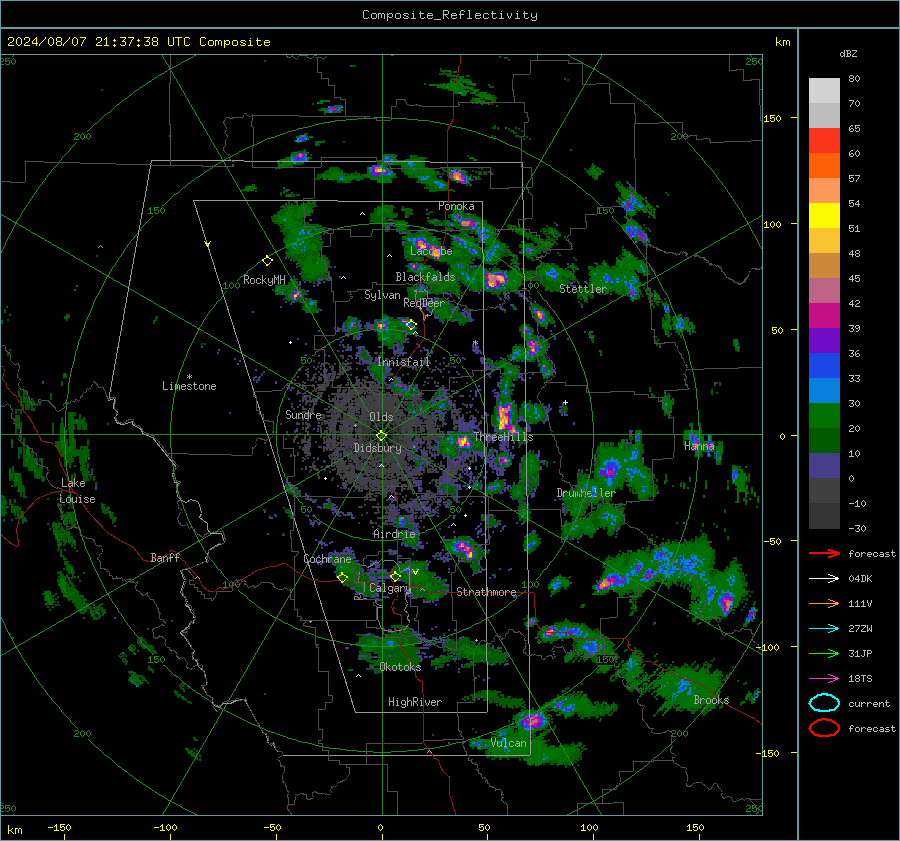Click the red forecast oval icon
The width and height of the screenshot is (900, 841).
(824, 728)
